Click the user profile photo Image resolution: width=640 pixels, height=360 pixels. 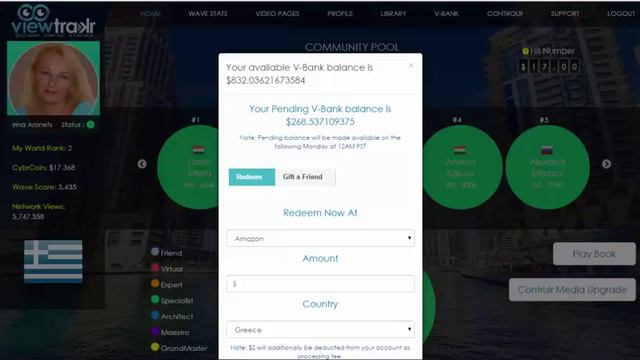point(53,78)
